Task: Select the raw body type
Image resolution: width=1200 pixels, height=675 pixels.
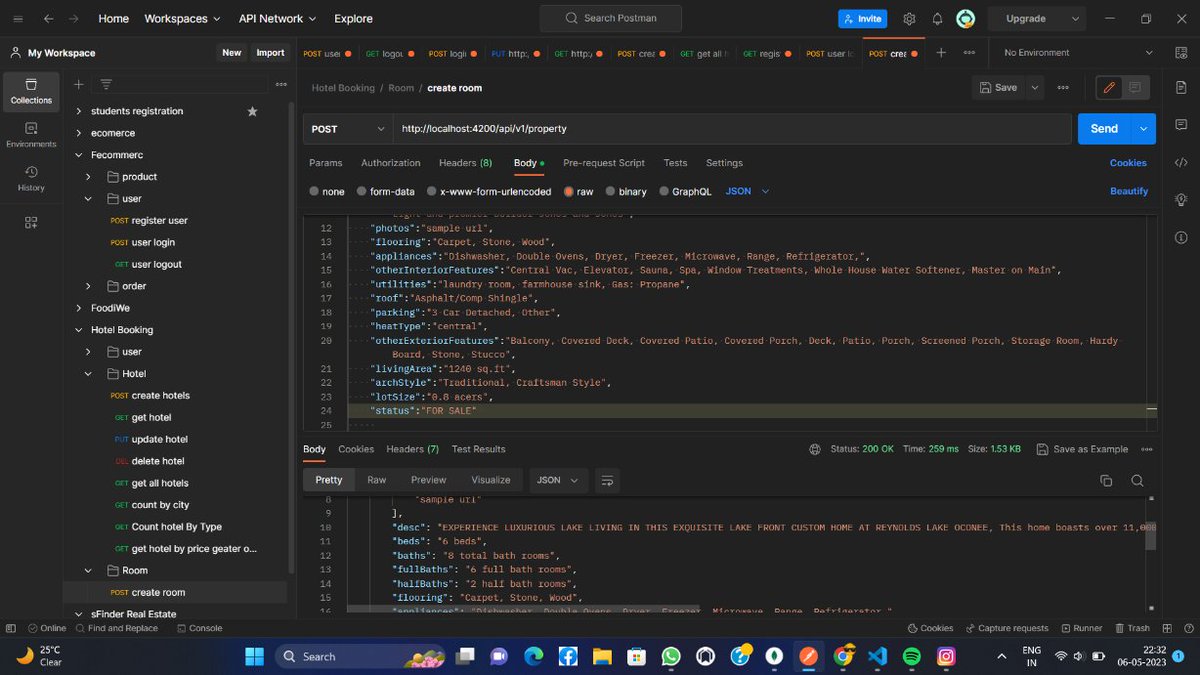Action: (578, 191)
